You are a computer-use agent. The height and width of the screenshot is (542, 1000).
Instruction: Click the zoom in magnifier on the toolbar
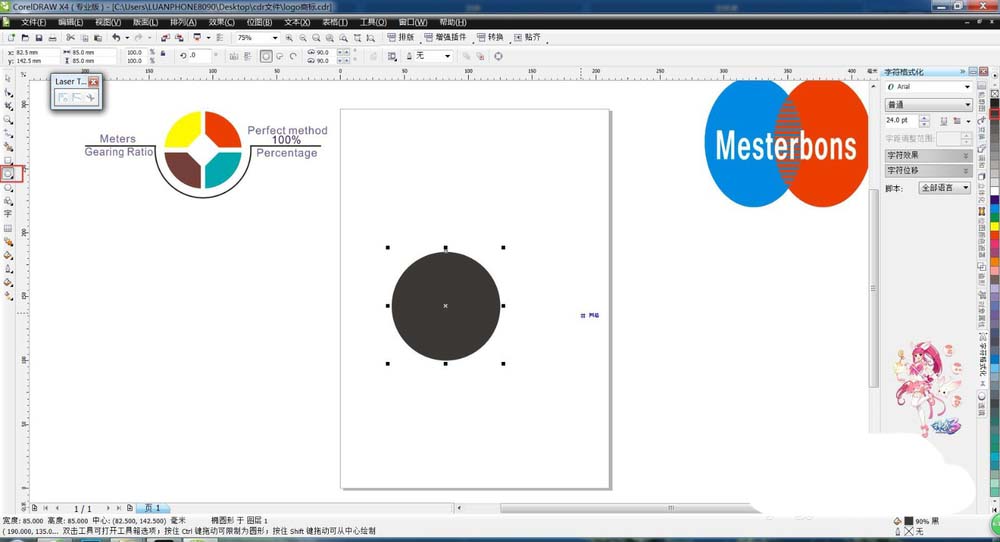pos(289,38)
